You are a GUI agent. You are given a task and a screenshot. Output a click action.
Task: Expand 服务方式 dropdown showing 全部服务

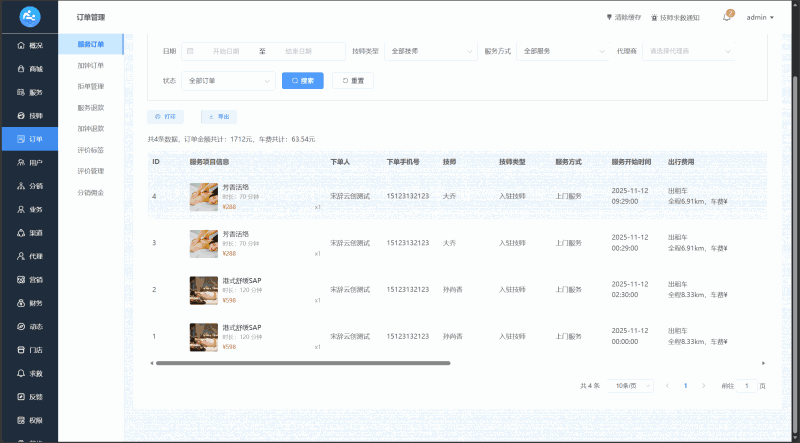(x=563, y=51)
